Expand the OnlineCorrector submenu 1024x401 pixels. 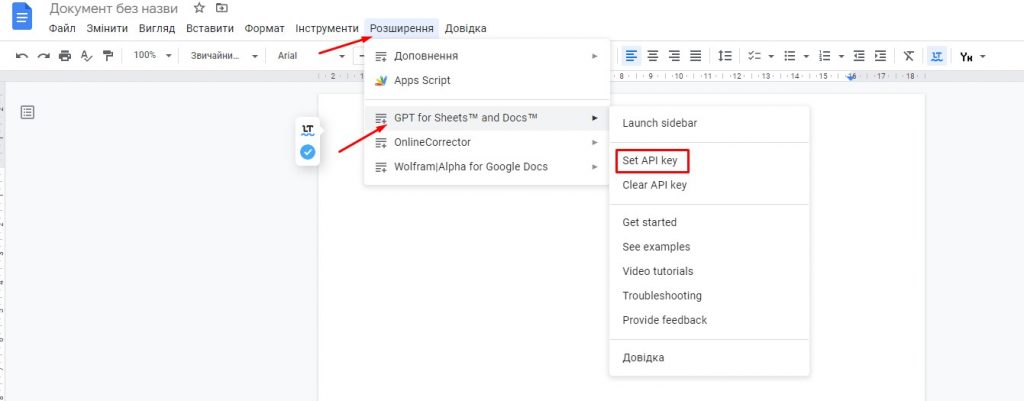[x=487, y=142]
